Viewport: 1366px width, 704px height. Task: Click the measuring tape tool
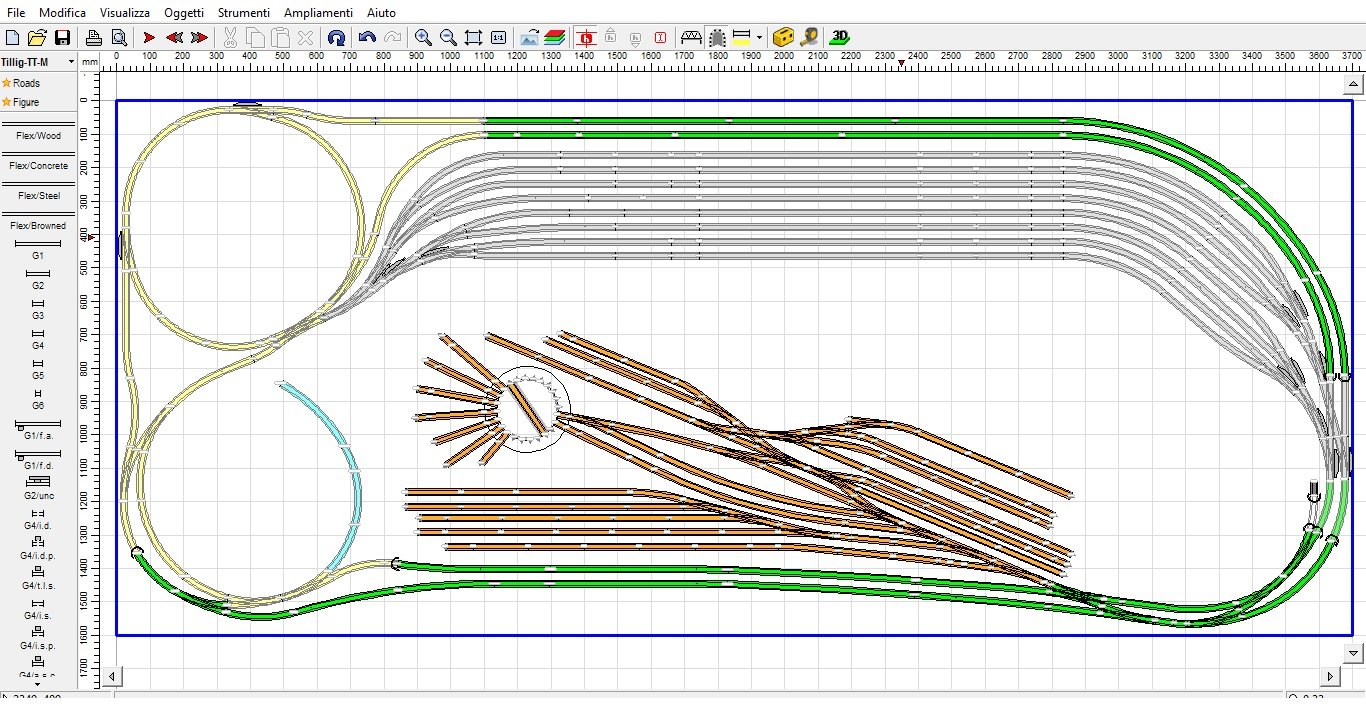pos(809,37)
